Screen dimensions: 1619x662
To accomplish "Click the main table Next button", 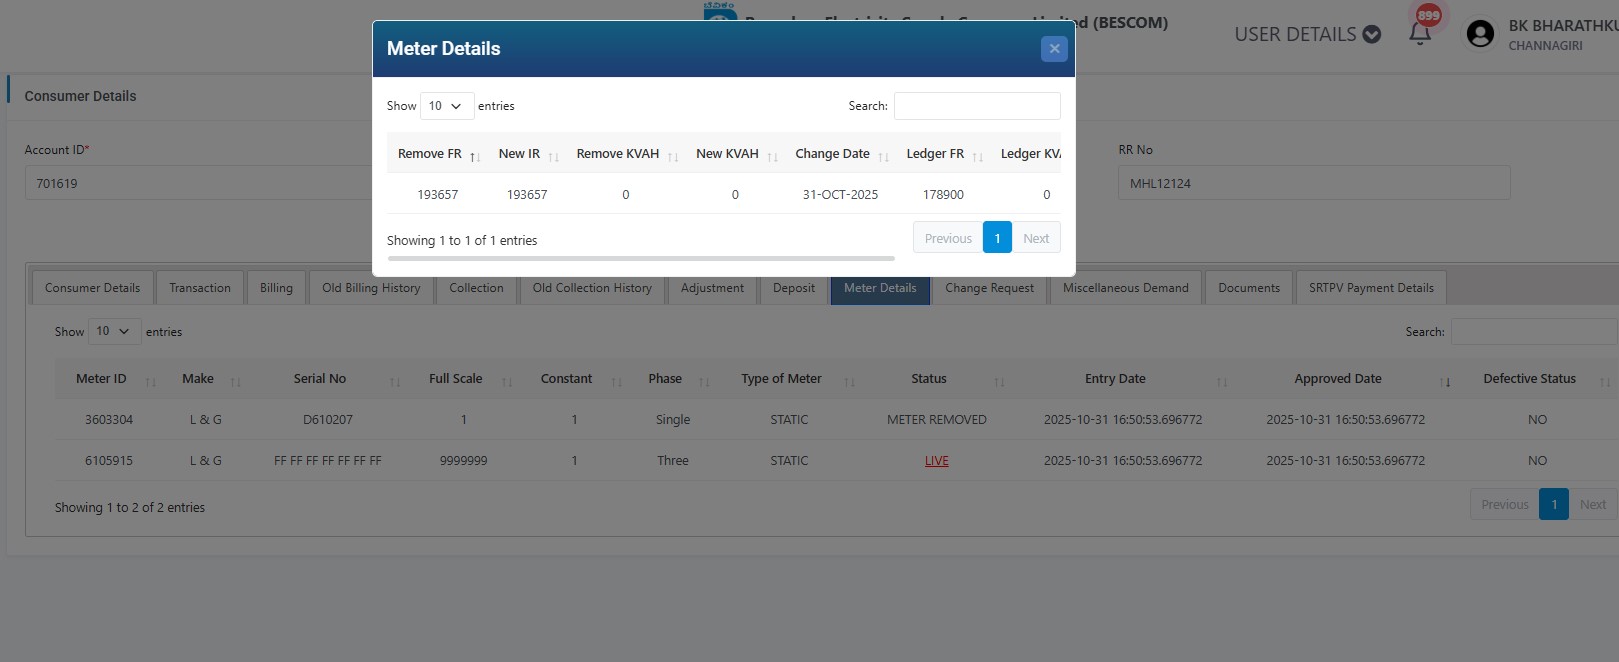I will coord(1593,504).
